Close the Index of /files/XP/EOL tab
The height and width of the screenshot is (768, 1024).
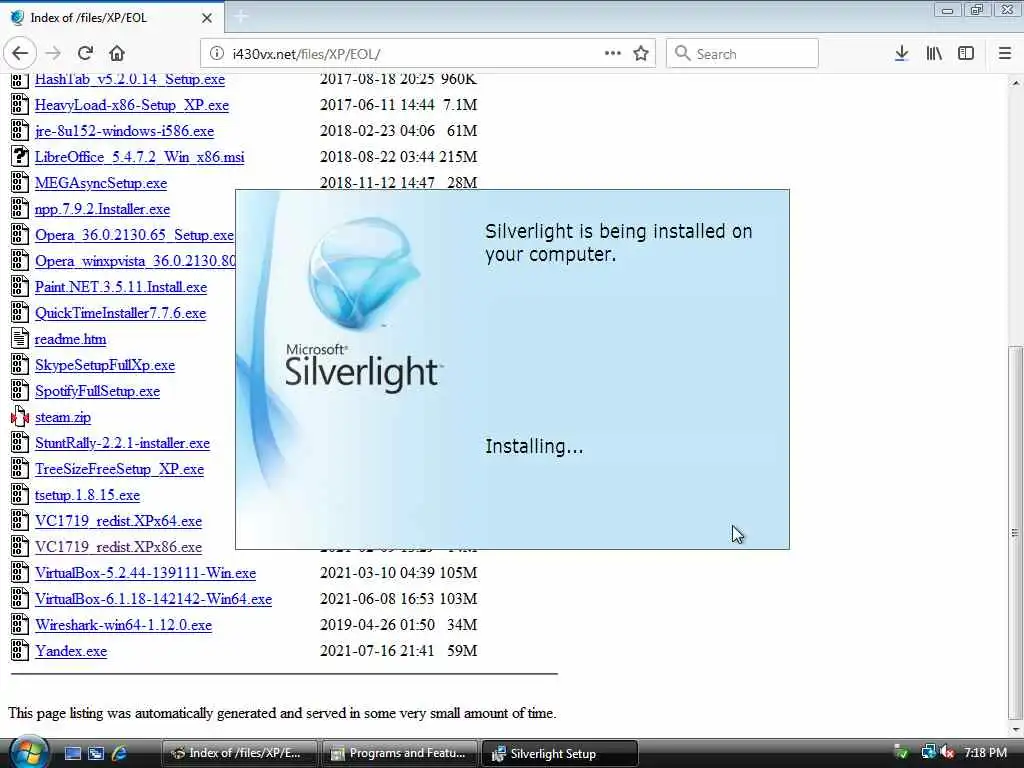tap(207, 18)
